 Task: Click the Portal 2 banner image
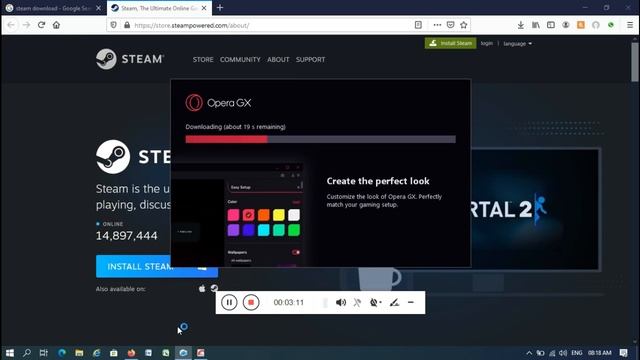point(535,209)
